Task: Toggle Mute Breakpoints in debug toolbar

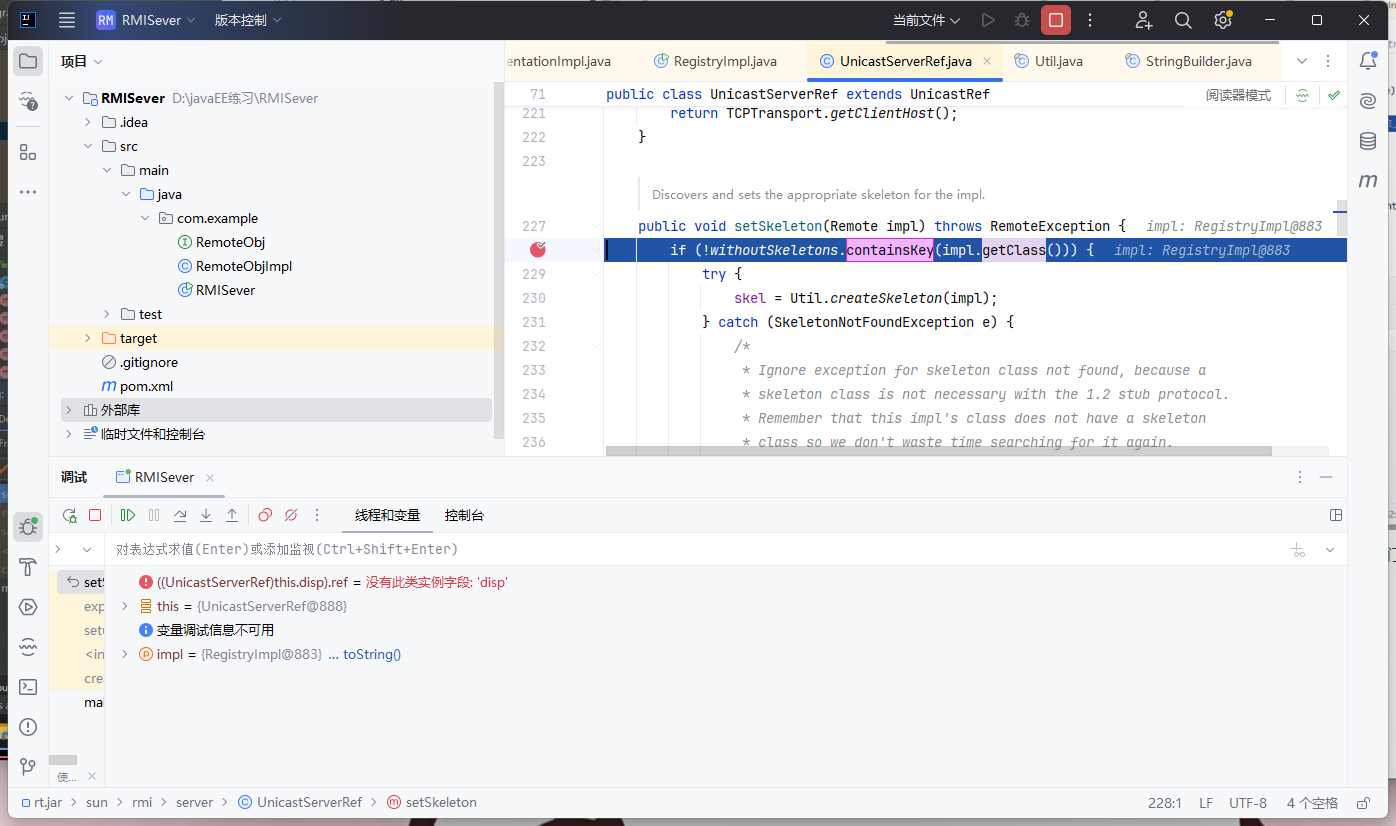Action: tap(291, 515)
